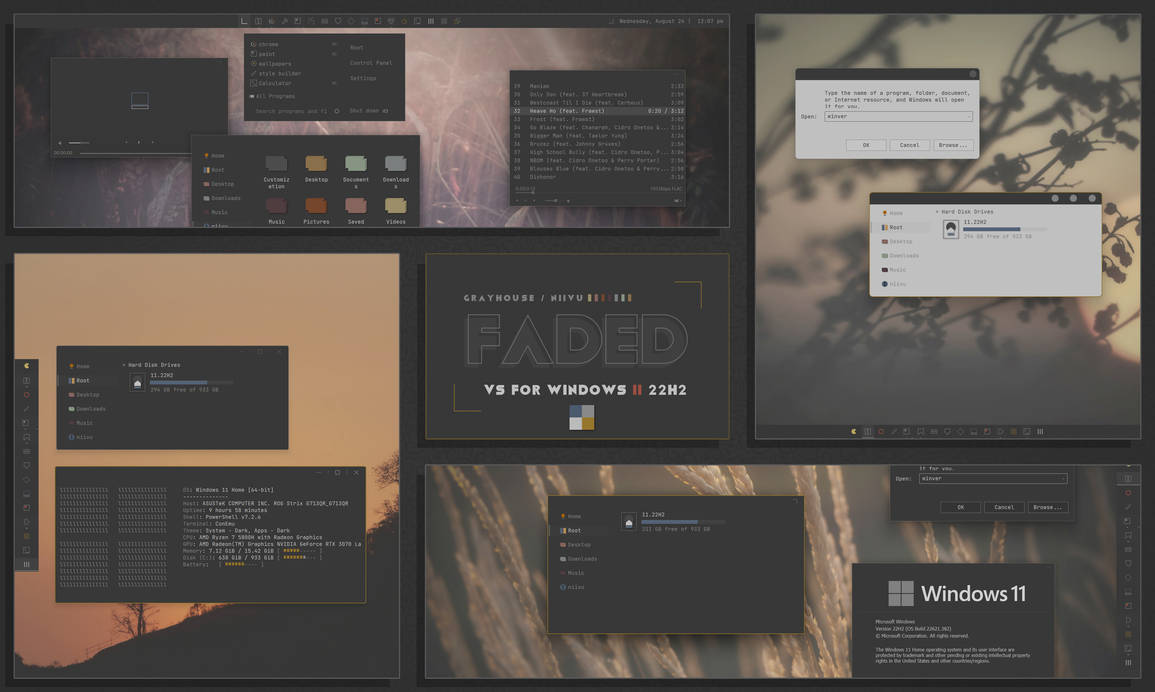Open the Documents folder in the folder grid
1155x692 pixels.
pos(356,163)
